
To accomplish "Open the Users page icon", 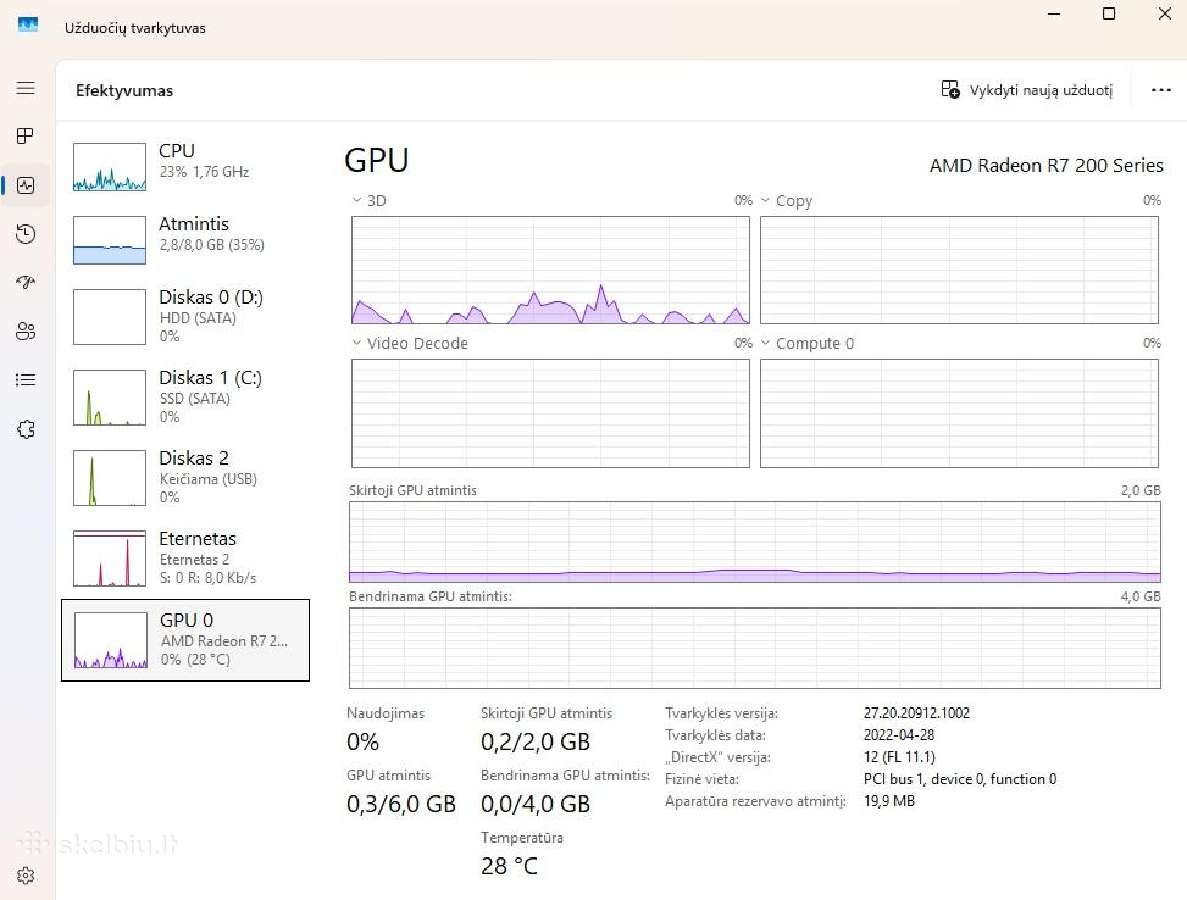I will tap(26, 331).
